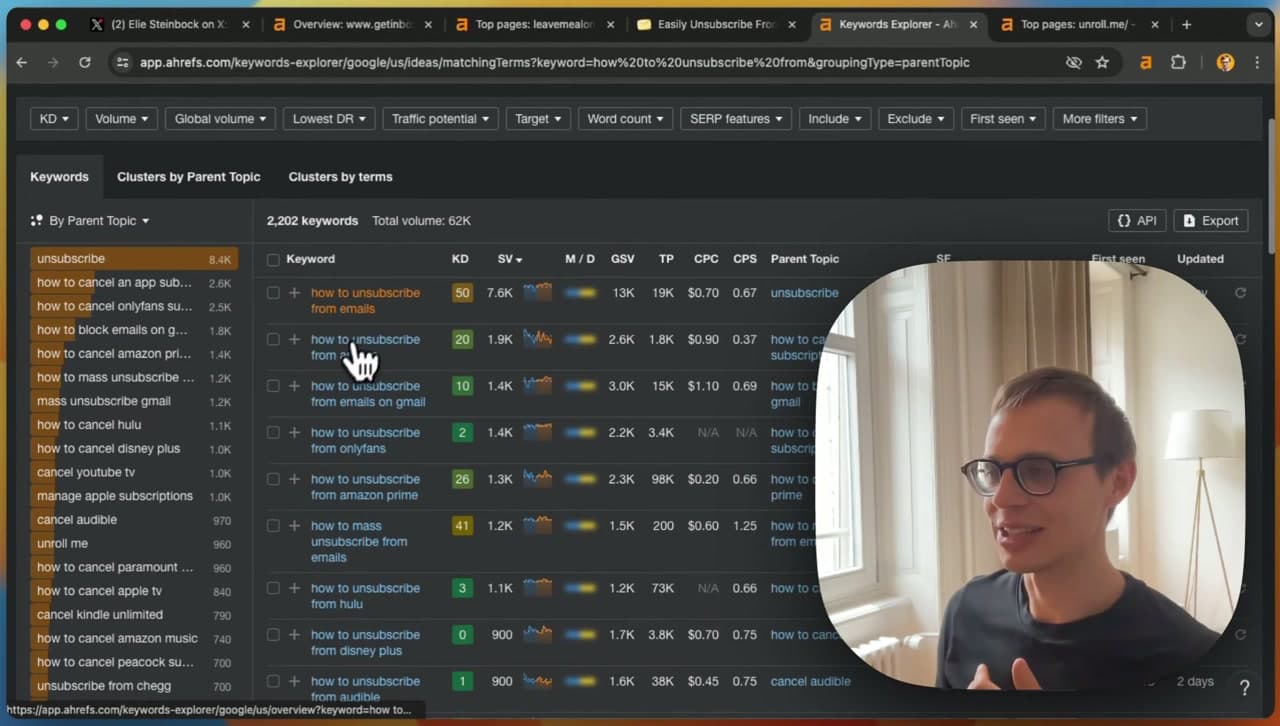The image size is (1280, 726).
Task: Open Chrome three-dot menu
Action: pyautogui.click(x=1257, y=62)
